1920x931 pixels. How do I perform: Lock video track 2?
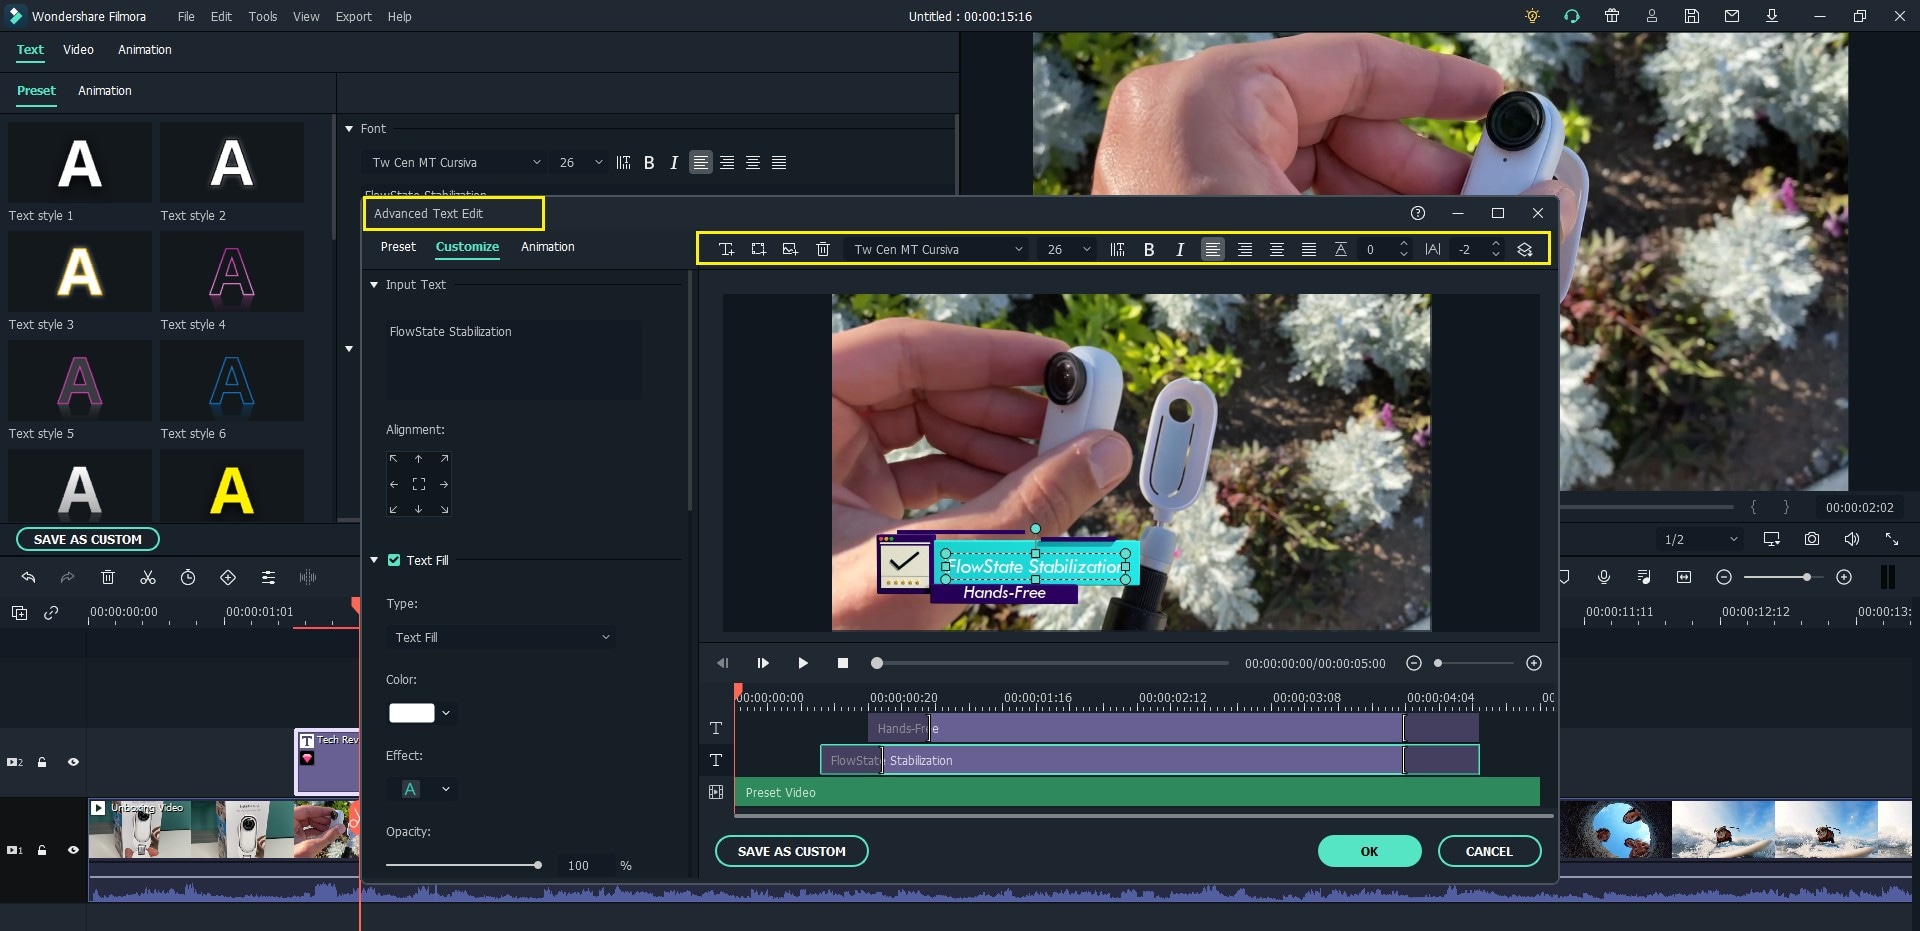(x=42, y=762)
